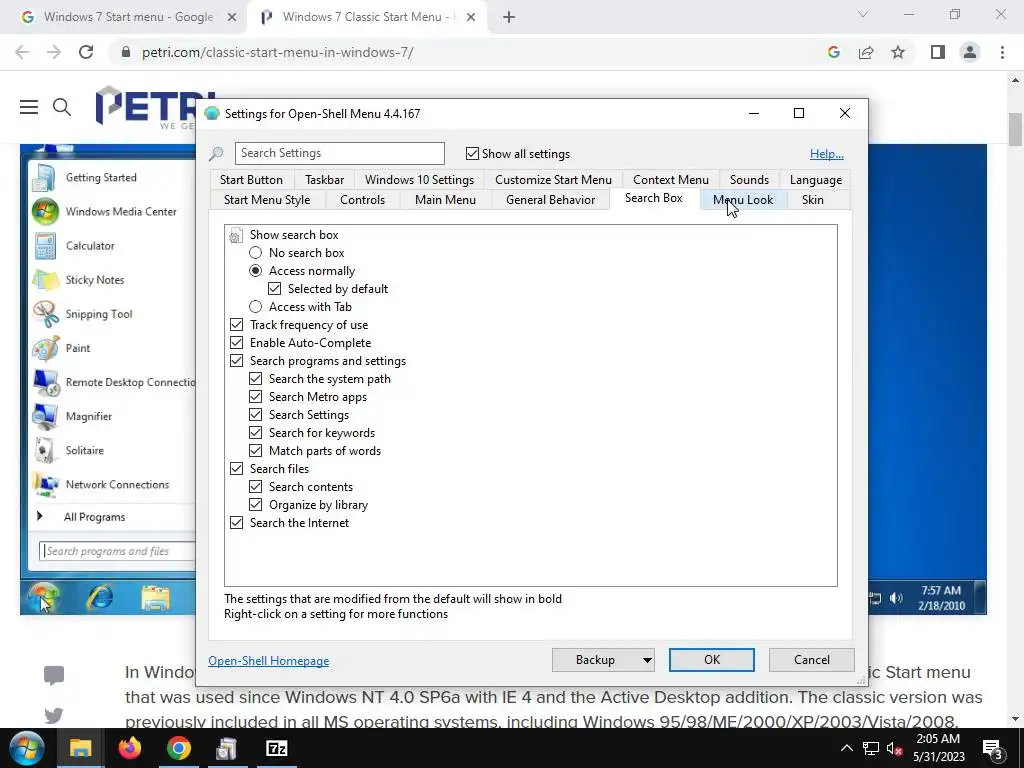Viewport: 1024px width, 768px height.
Task: Click the taskbar clock showing 2:05 AM
Action: (x=938, y=748)
